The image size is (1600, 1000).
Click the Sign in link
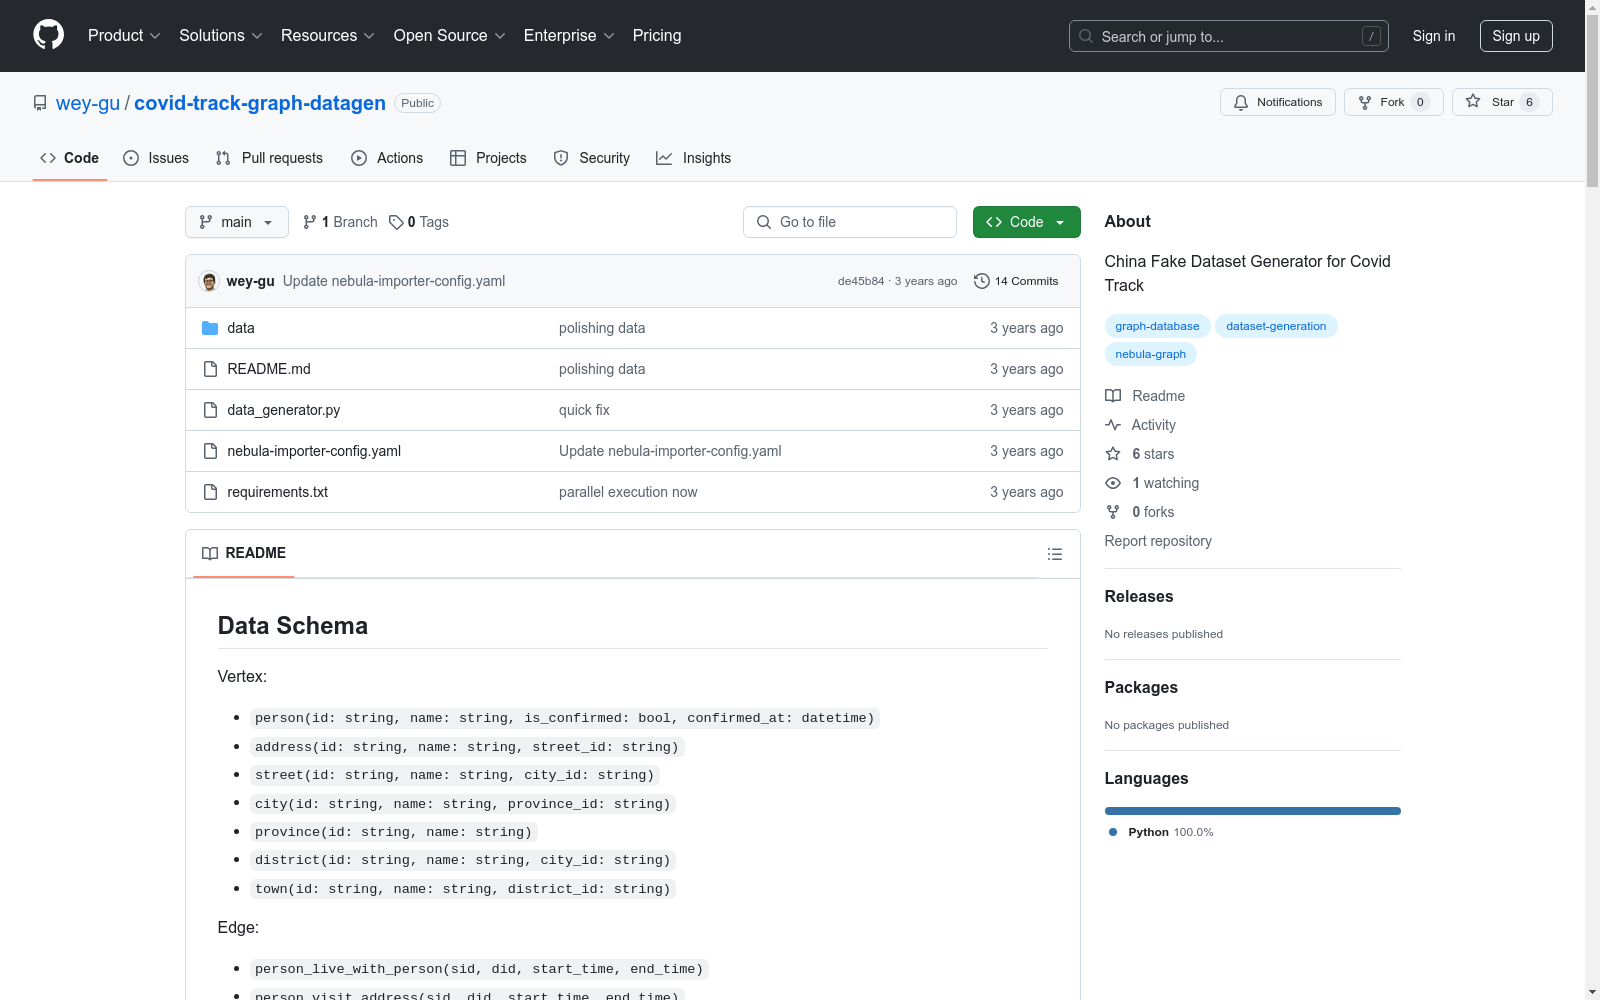1434,36
